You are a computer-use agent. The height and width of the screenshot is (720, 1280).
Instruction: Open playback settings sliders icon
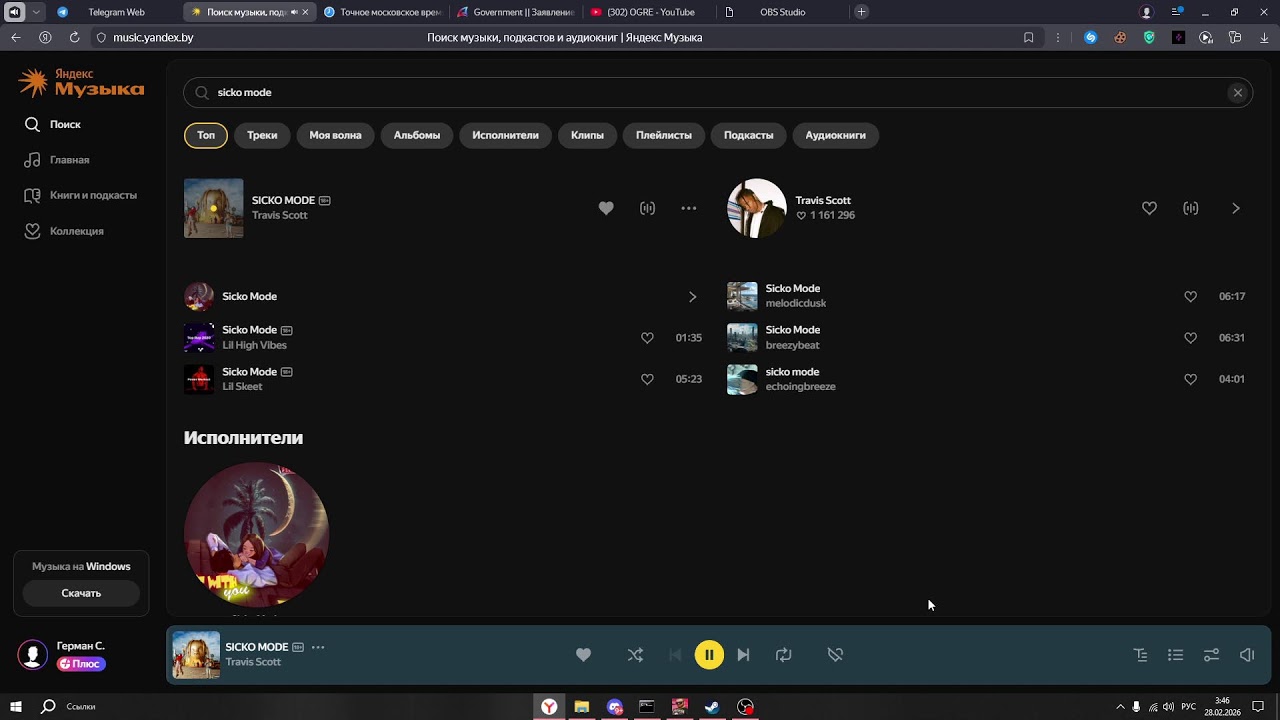pyautogui.click(x=1211, y=655)
